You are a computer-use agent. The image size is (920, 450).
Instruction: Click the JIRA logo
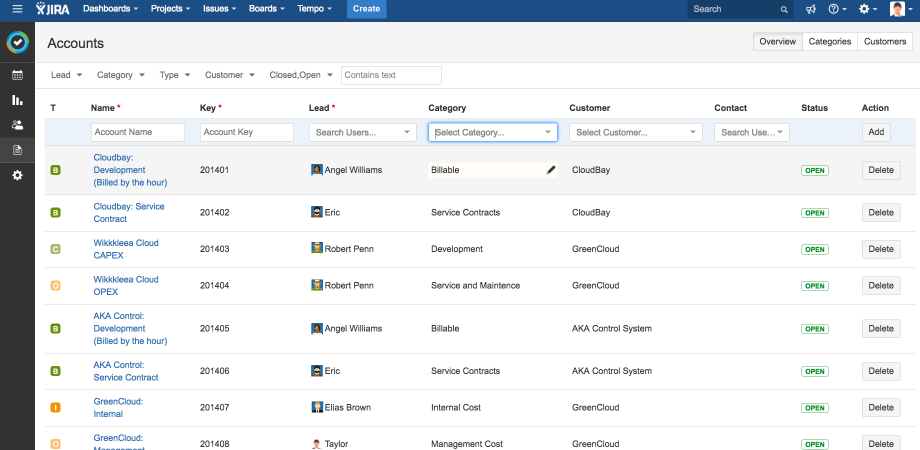[x=52, y=9]
